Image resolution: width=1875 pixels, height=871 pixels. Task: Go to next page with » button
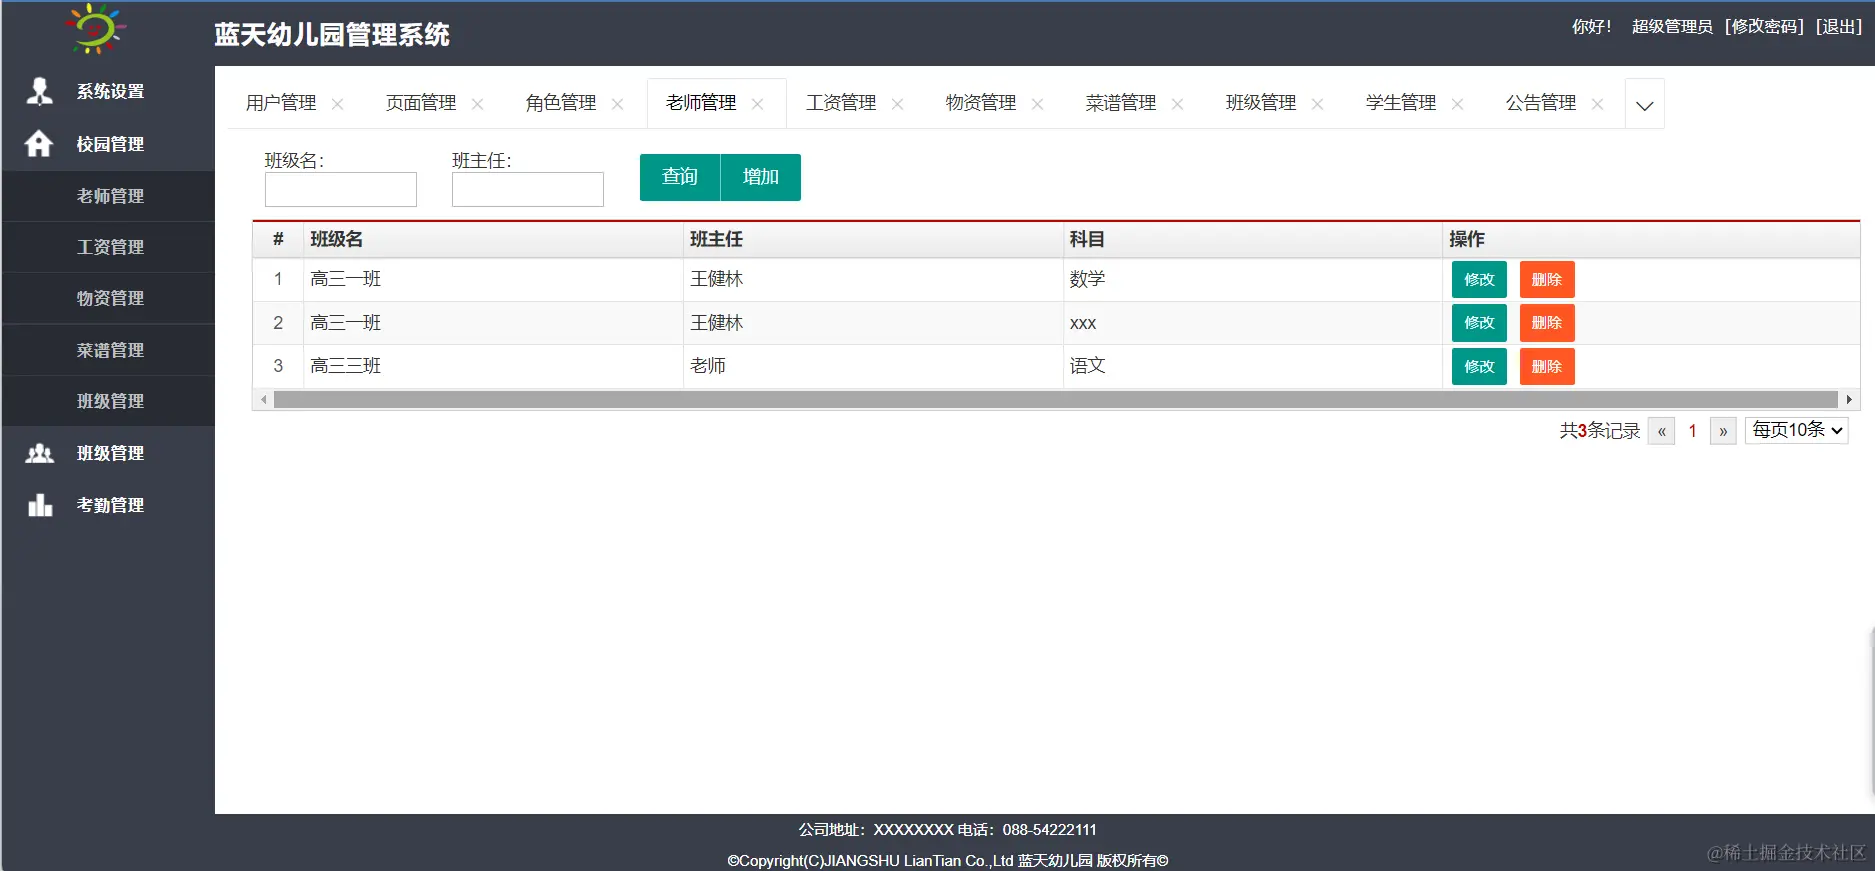pos(1723,431)
